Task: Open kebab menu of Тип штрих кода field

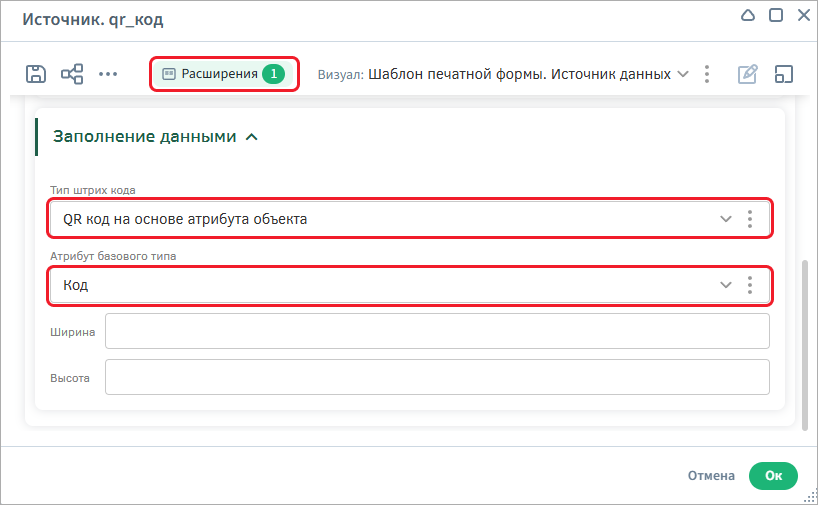Action: tap(750, 219)
